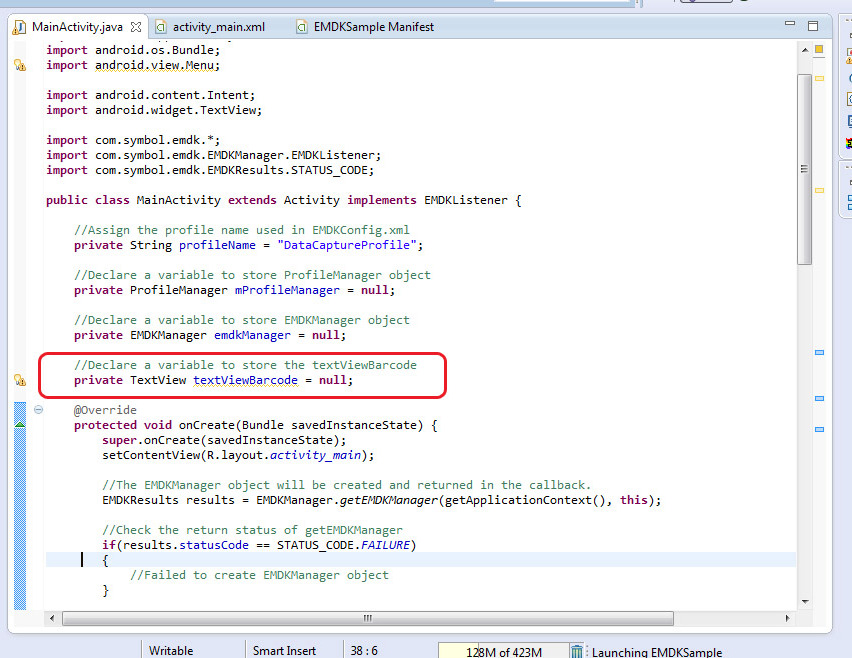
Task: Close the MainActivity.java editor tab
Action: pos(136,27)
